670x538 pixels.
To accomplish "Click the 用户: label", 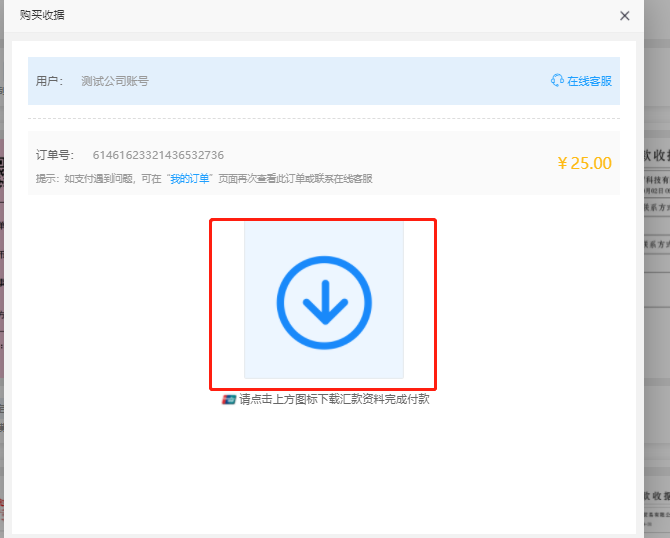I will [x=49, y=81].
